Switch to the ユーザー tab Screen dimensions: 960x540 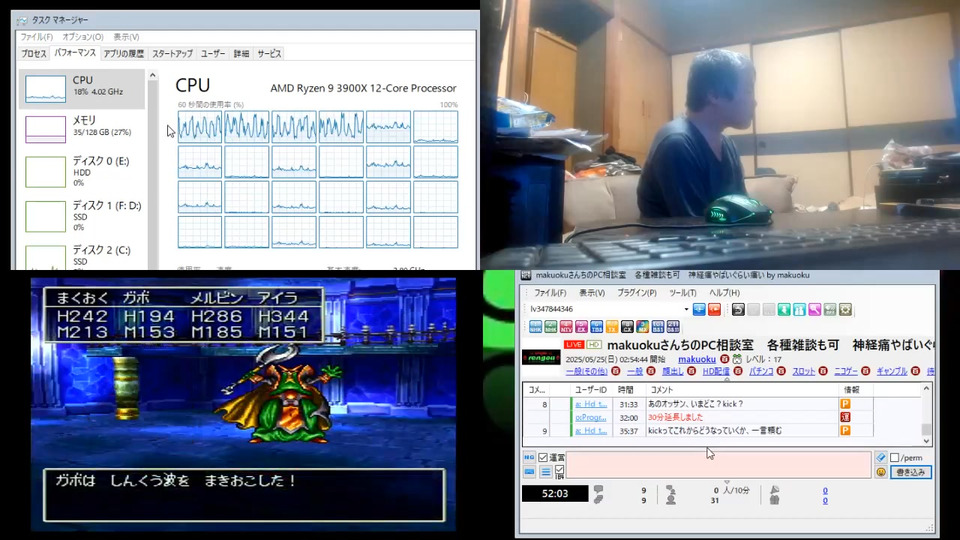pyautogui.click(x=212, y=54)
